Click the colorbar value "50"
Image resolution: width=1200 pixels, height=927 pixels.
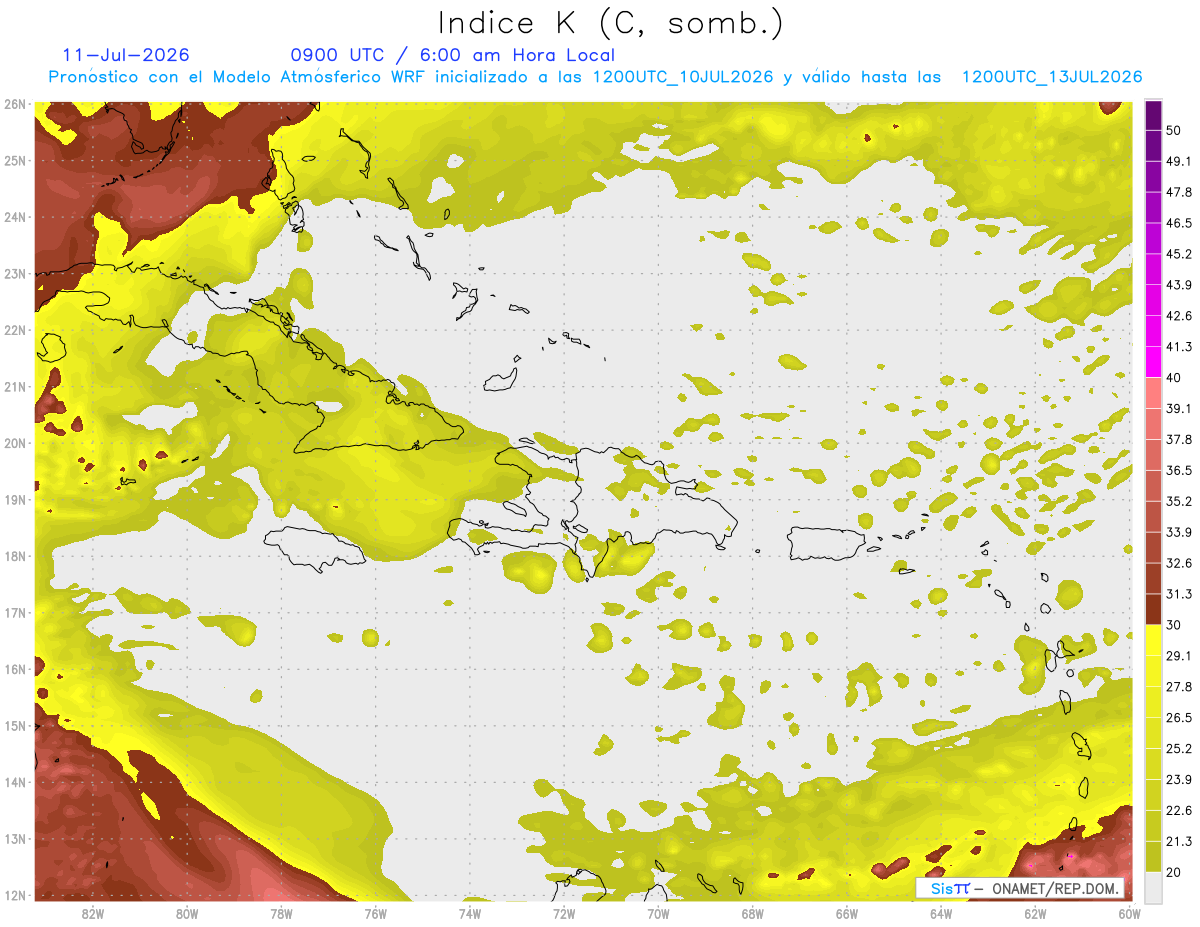coord(1174,130)
